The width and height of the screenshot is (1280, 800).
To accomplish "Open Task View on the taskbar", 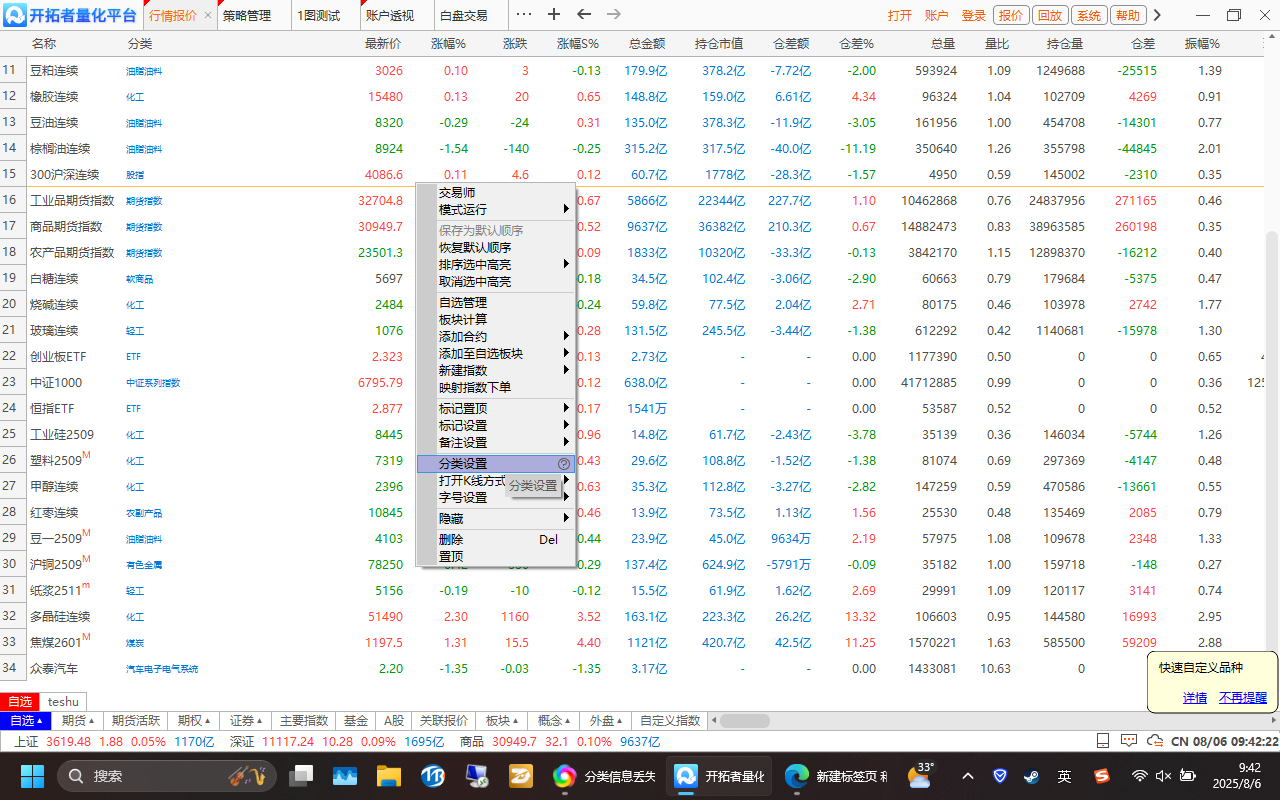I will [300, 776].
